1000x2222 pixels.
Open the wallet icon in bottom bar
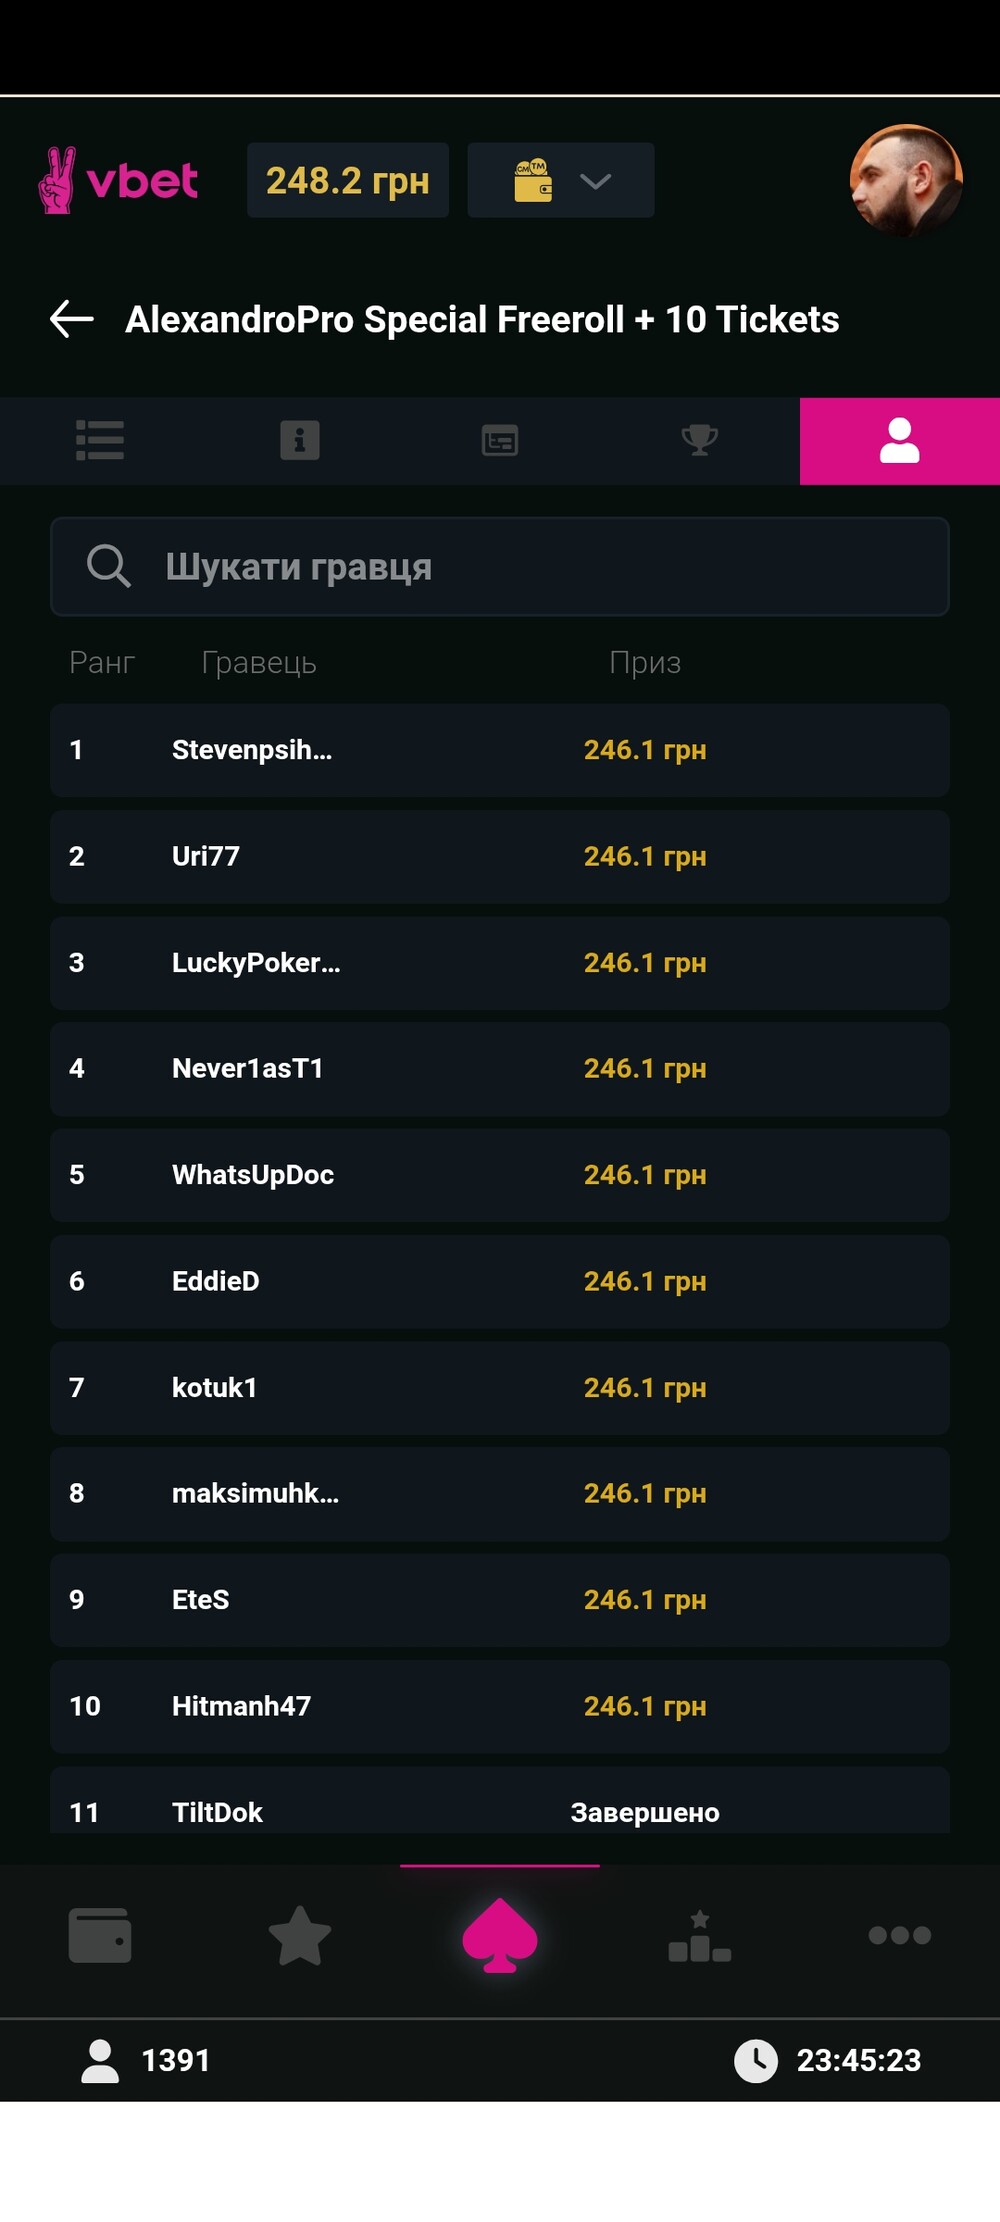point(100,1935)
